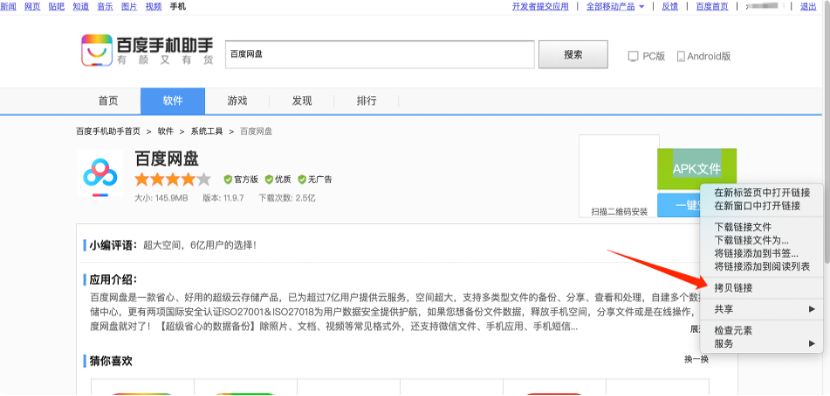
Task: Click the 扫描二维码安装 QR code box
Action: pos(619,176)
